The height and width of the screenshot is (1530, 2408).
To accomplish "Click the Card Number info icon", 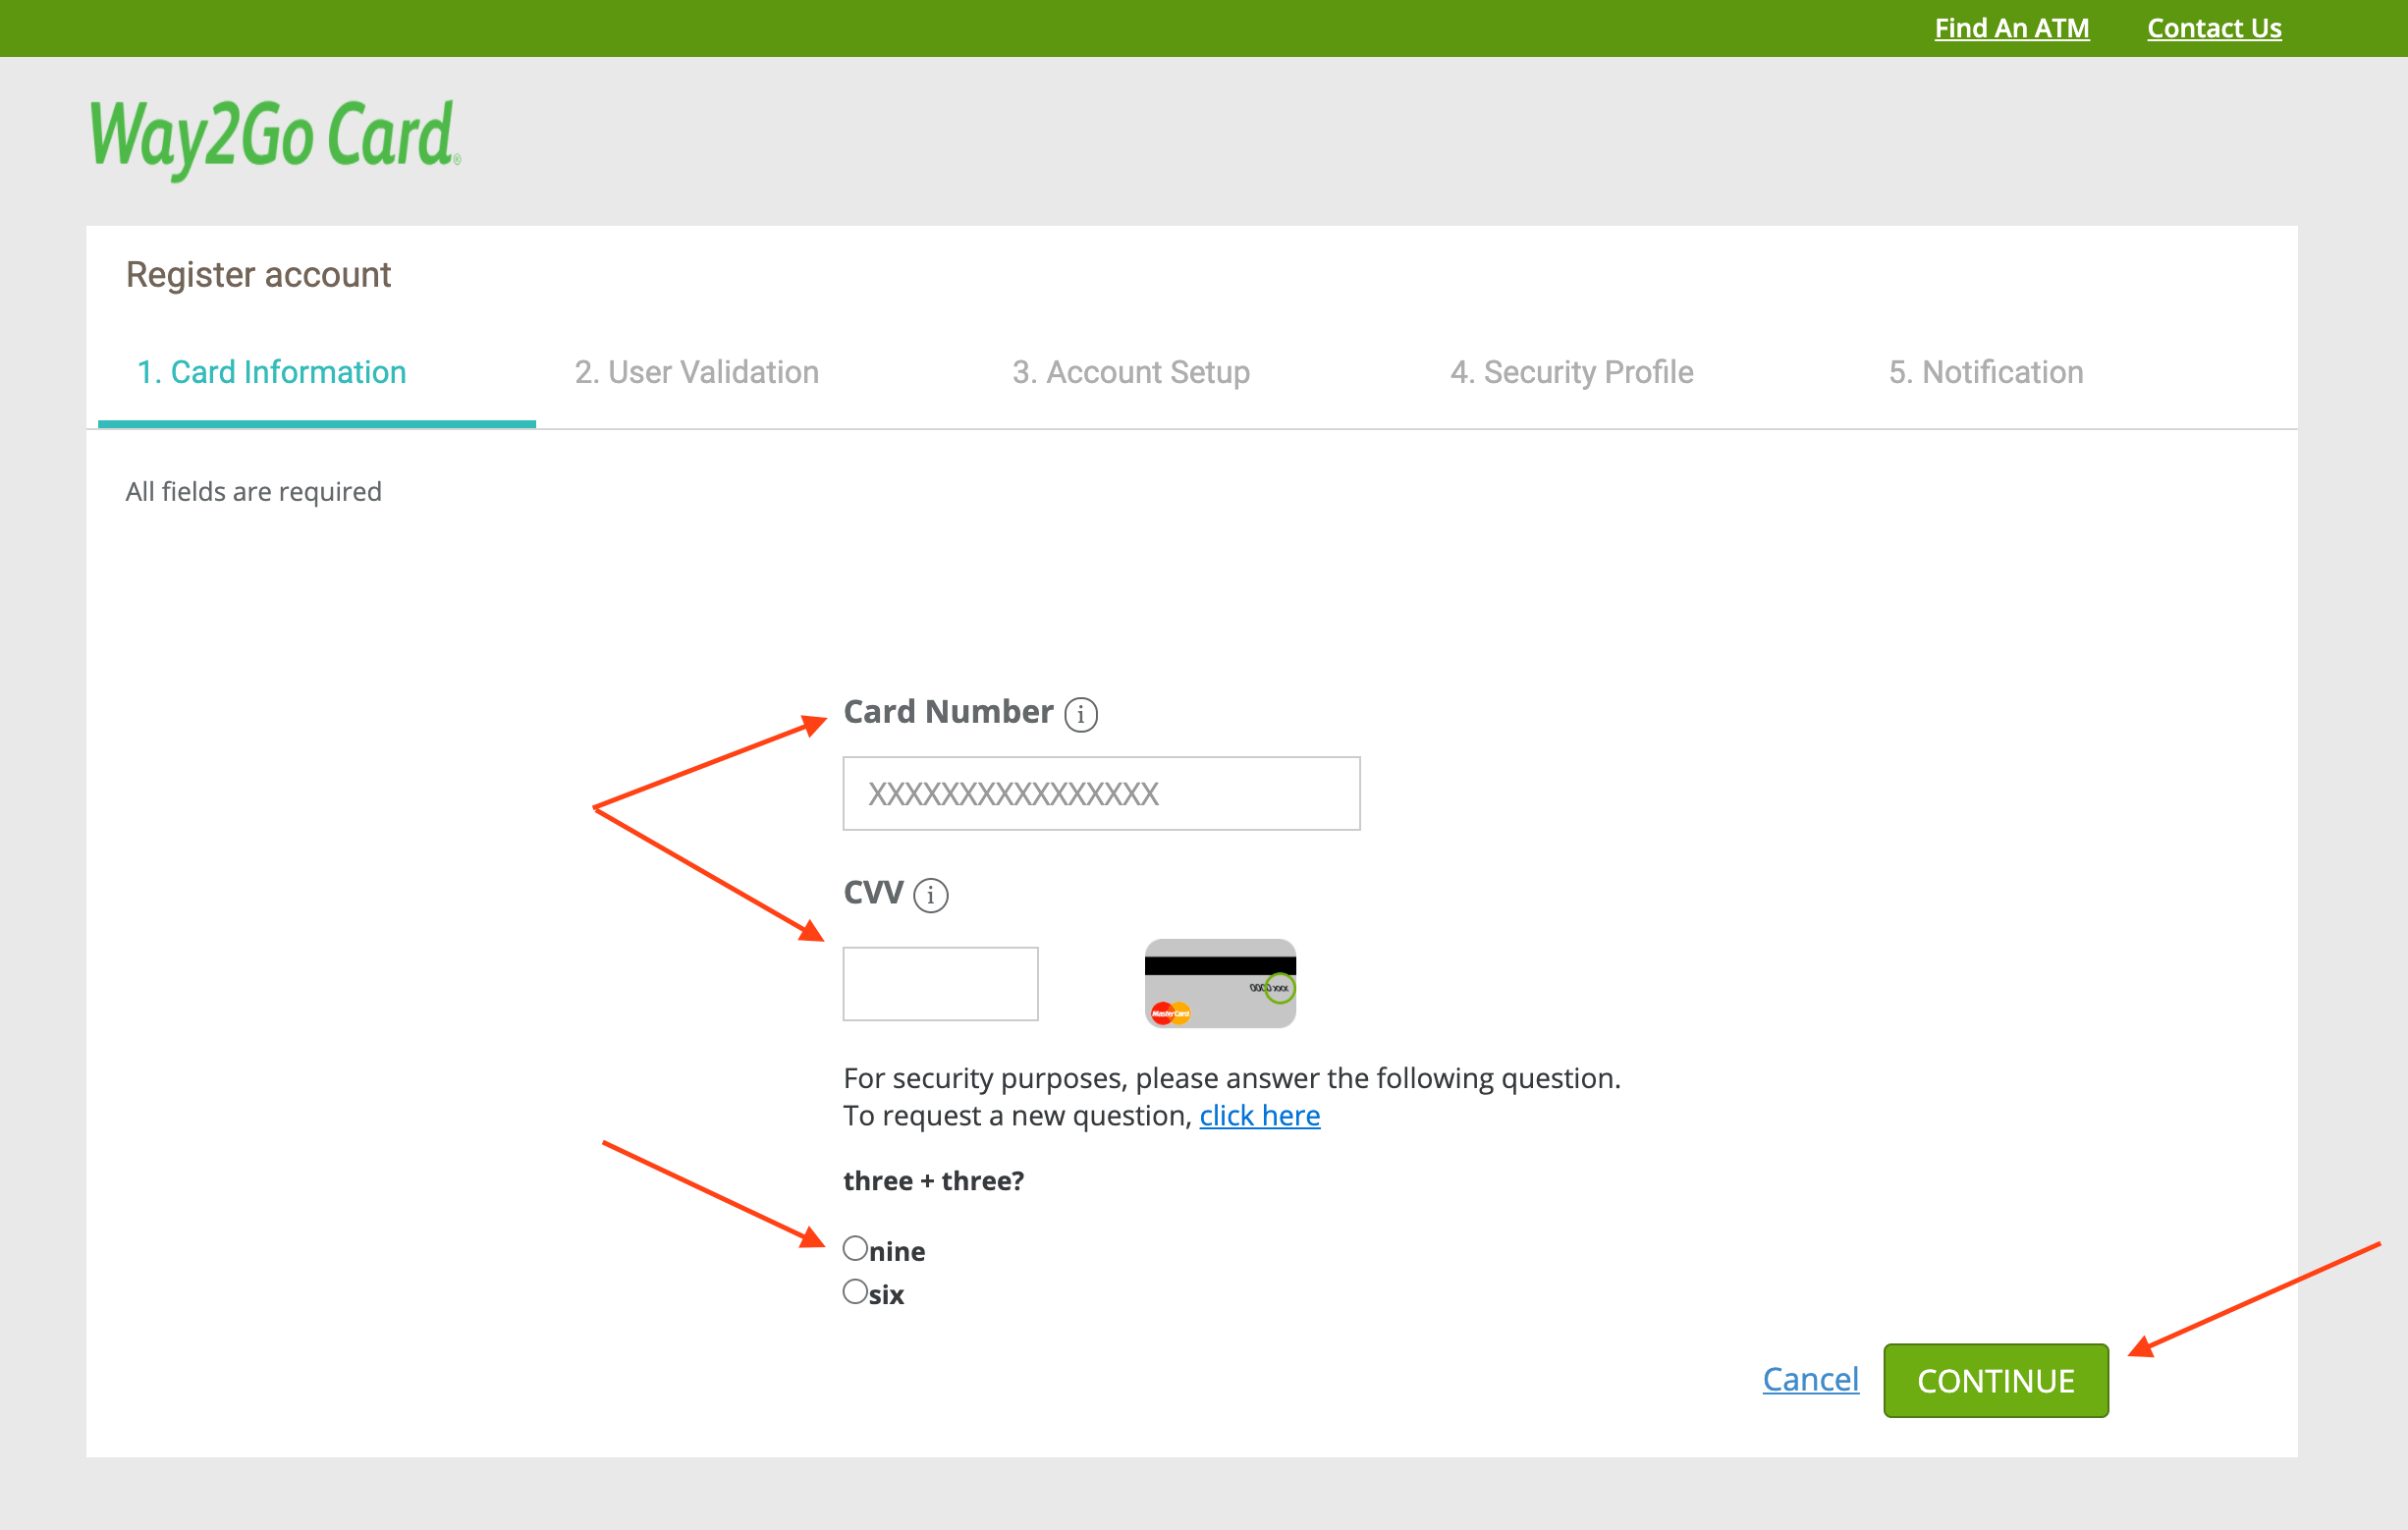I will tap(1080, 714).
